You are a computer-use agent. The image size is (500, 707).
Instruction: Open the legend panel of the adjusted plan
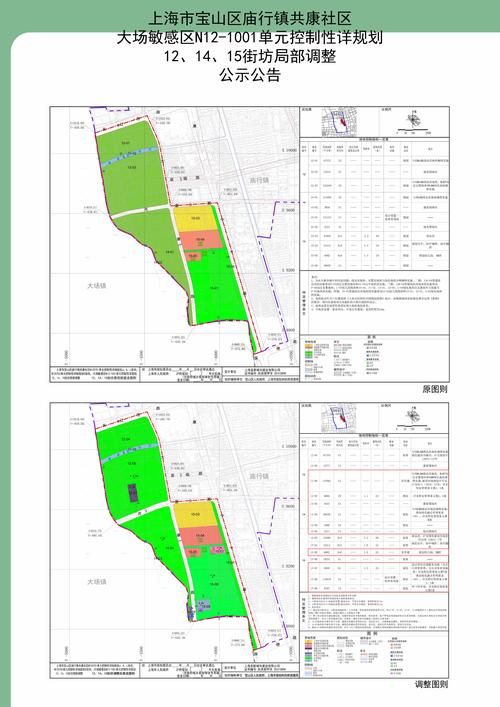pos(374,653)
